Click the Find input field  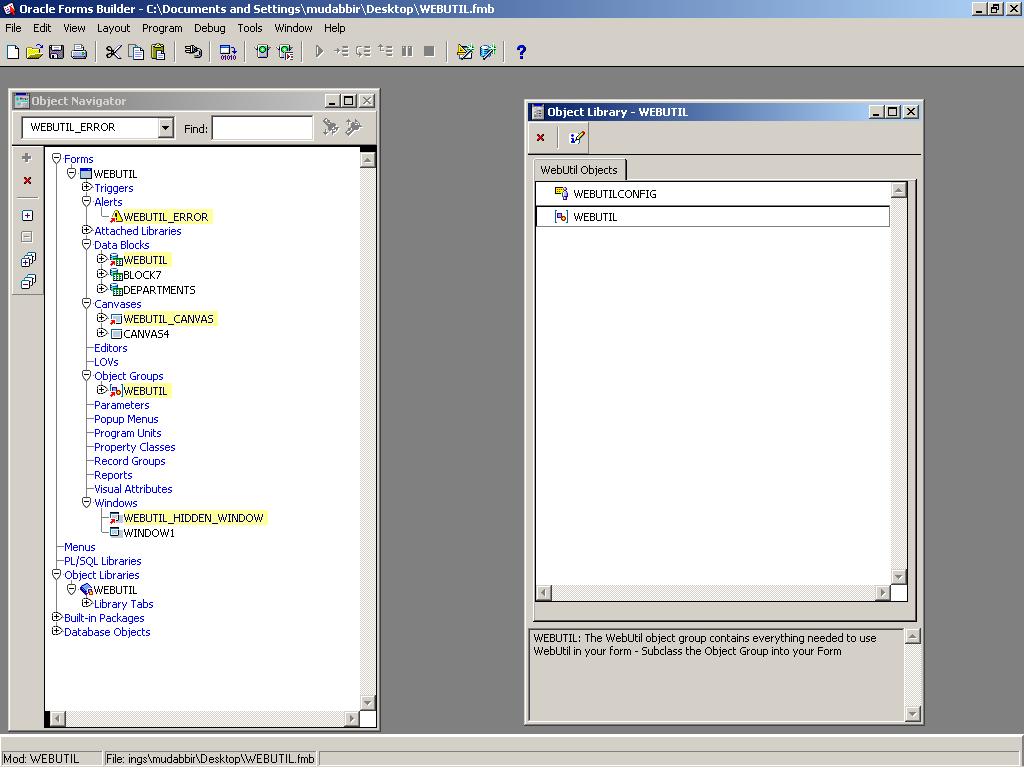(x=263, y=128)
